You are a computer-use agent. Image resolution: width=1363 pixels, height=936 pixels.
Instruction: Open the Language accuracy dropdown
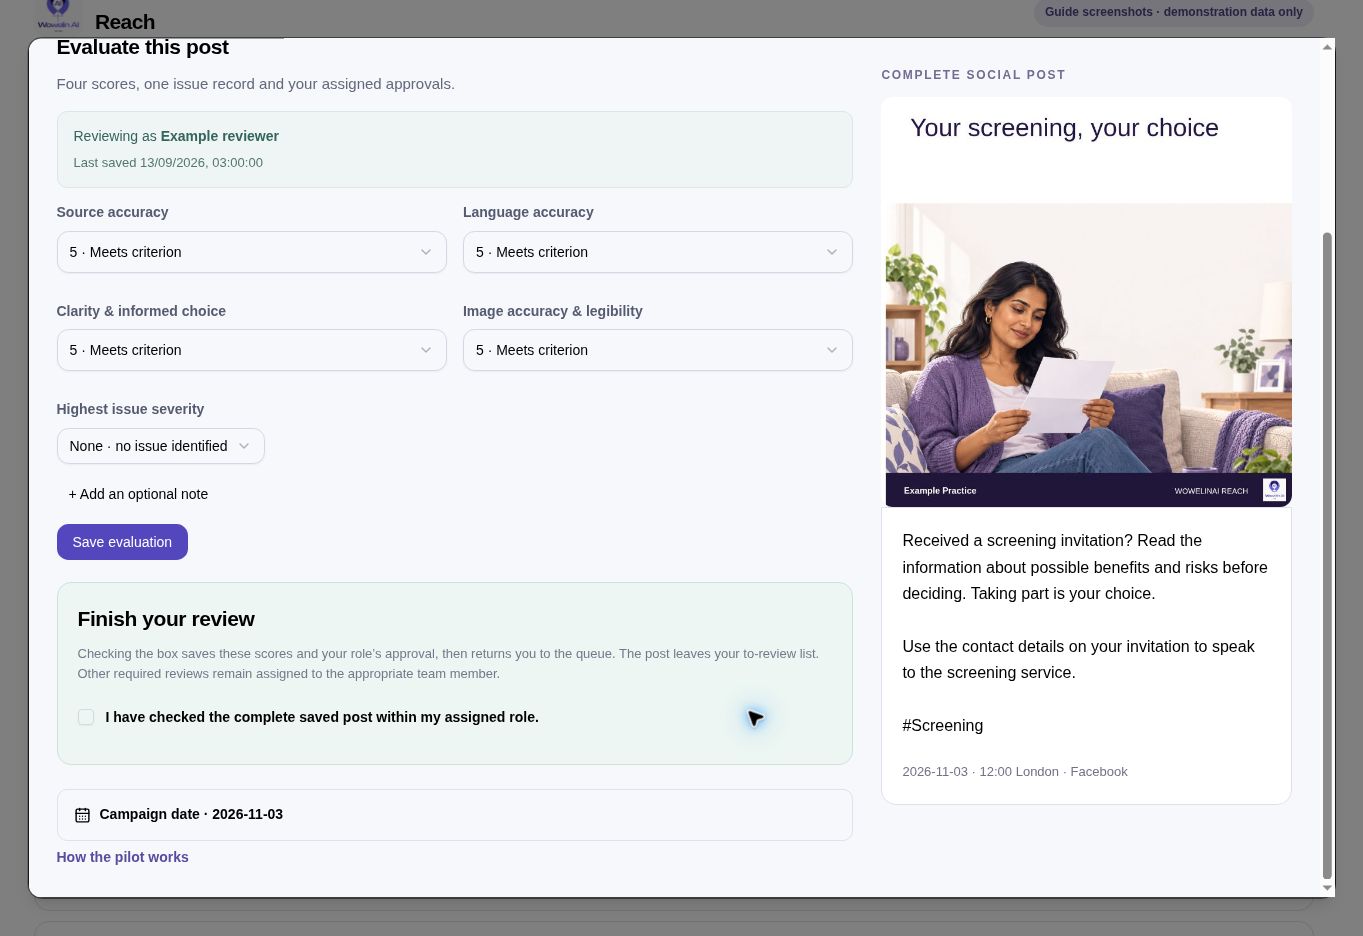tap(657, 252)
